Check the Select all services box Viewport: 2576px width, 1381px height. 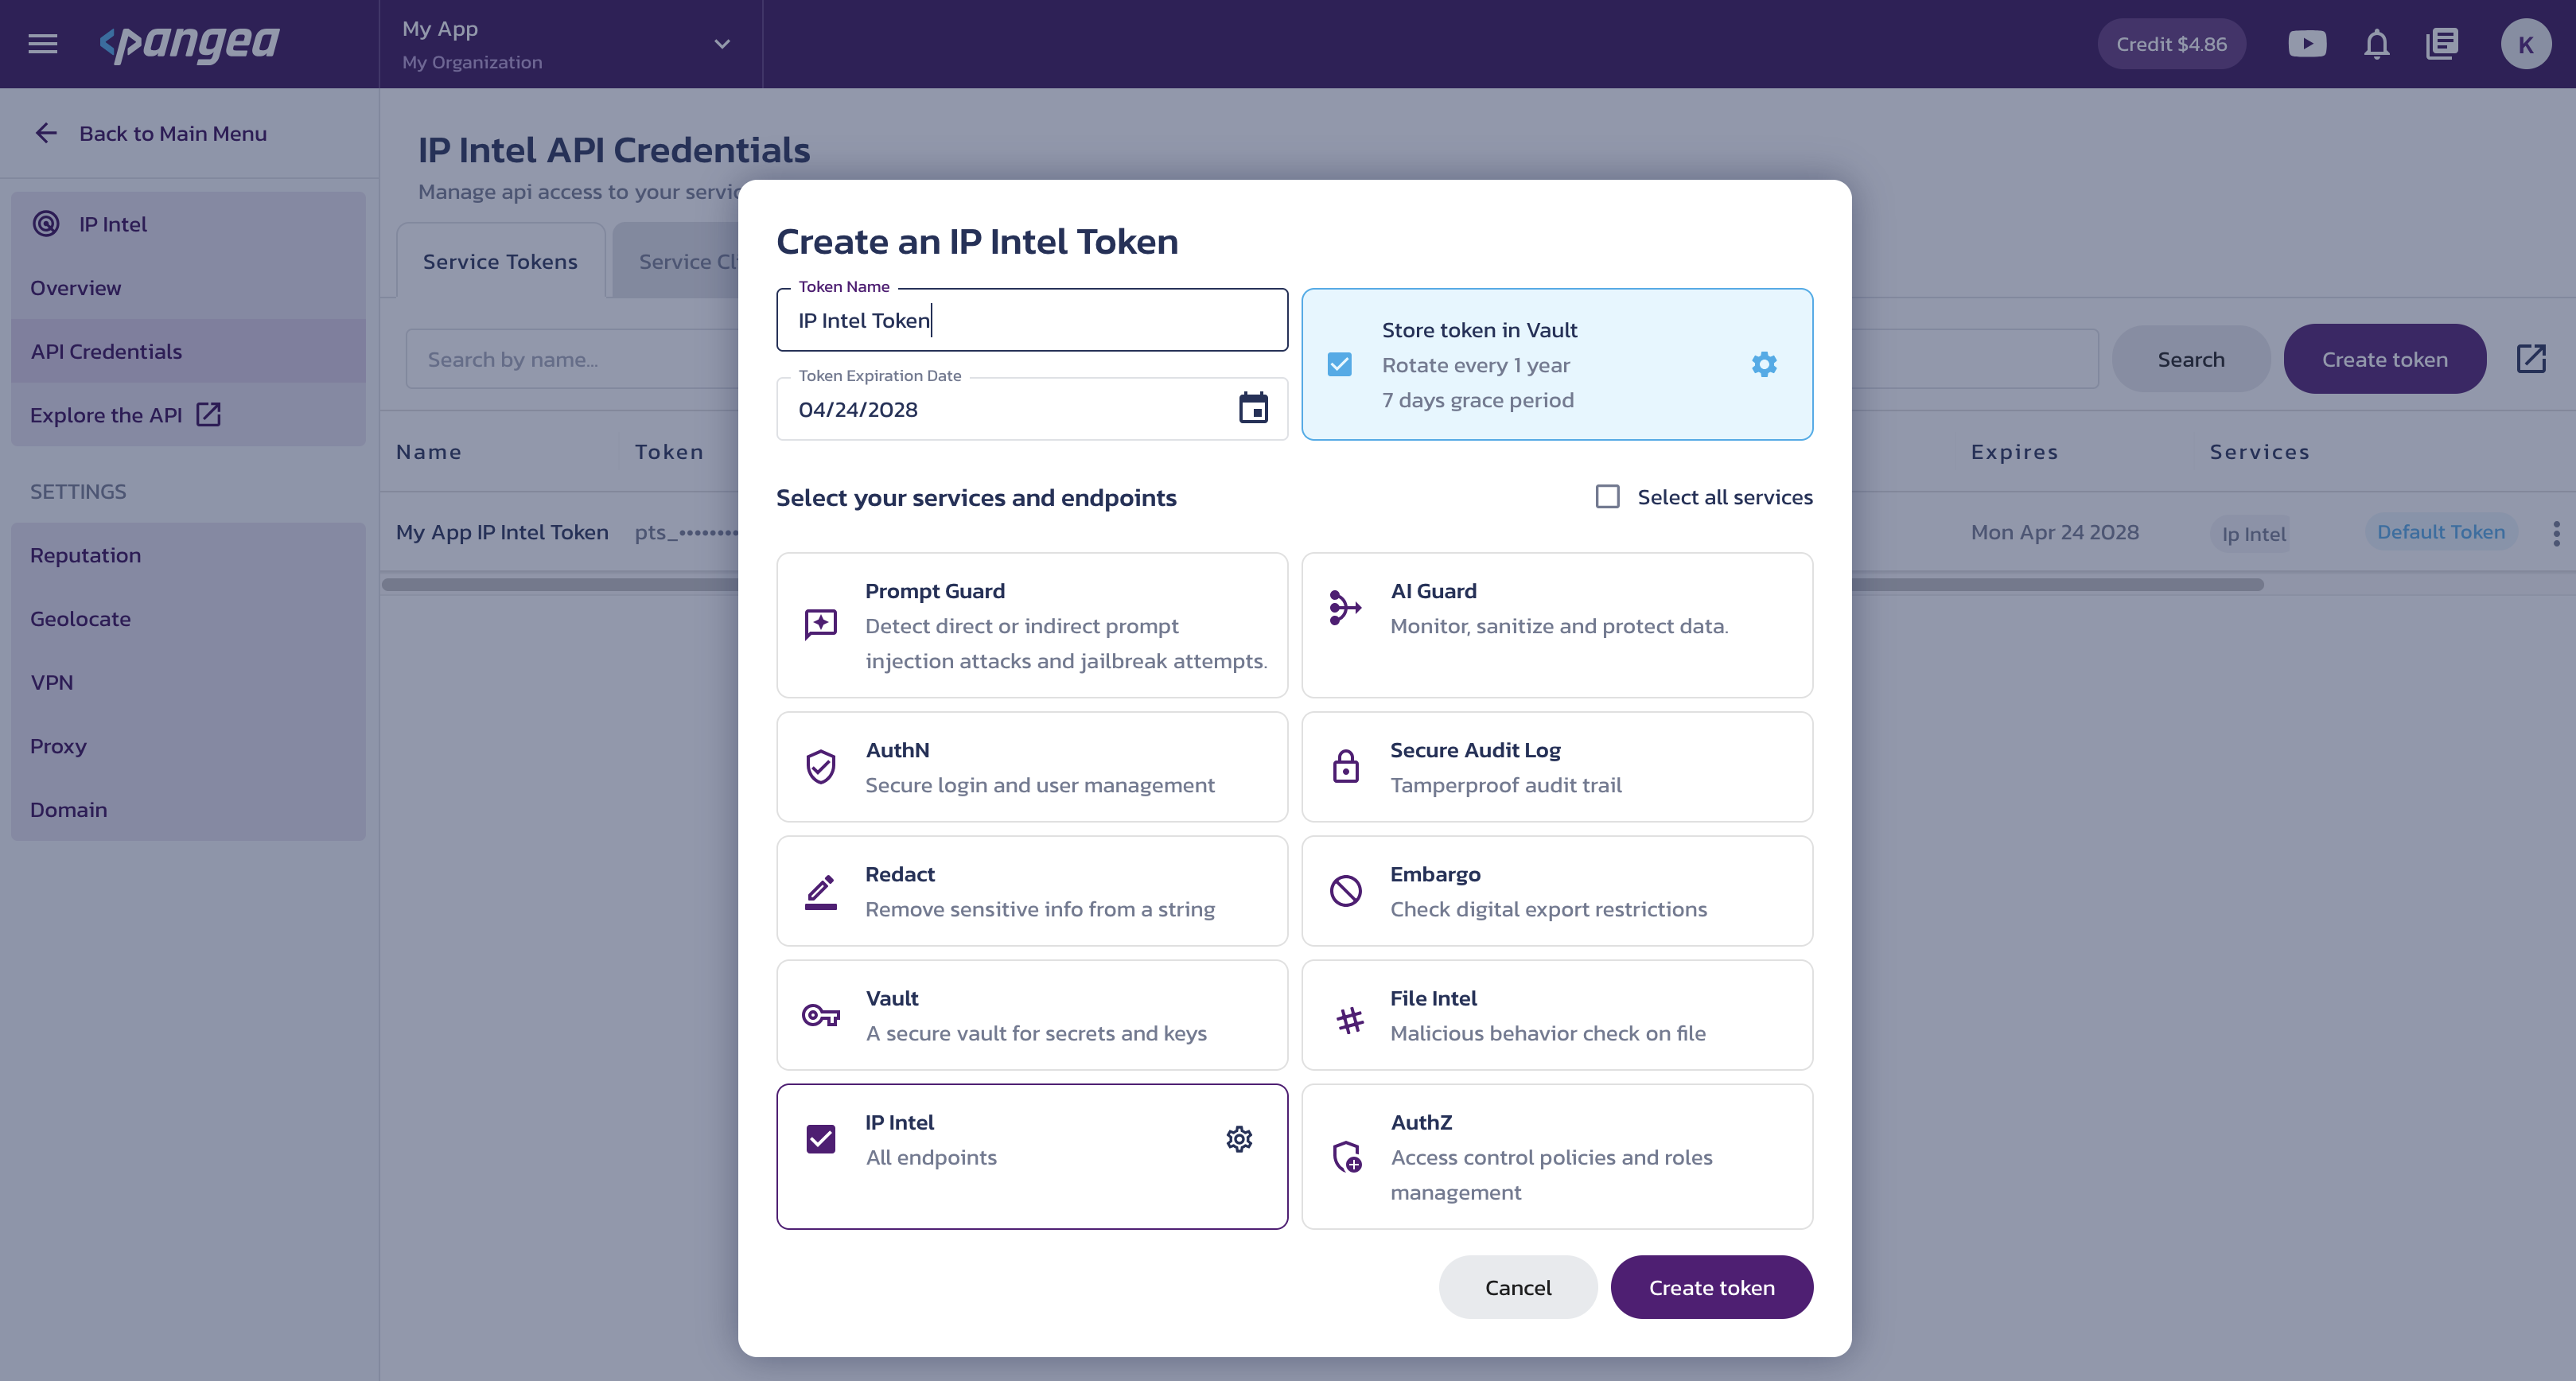coord(1607,497)
